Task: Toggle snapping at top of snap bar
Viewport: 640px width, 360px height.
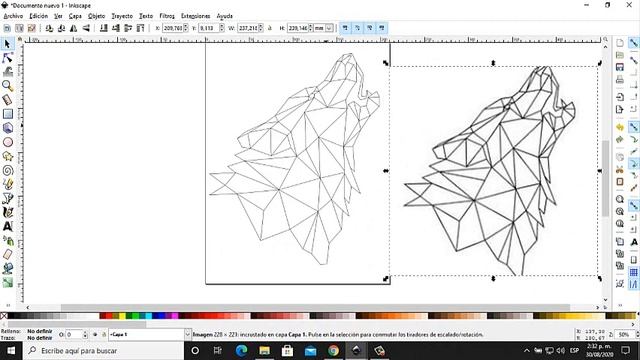Action: 633,43
